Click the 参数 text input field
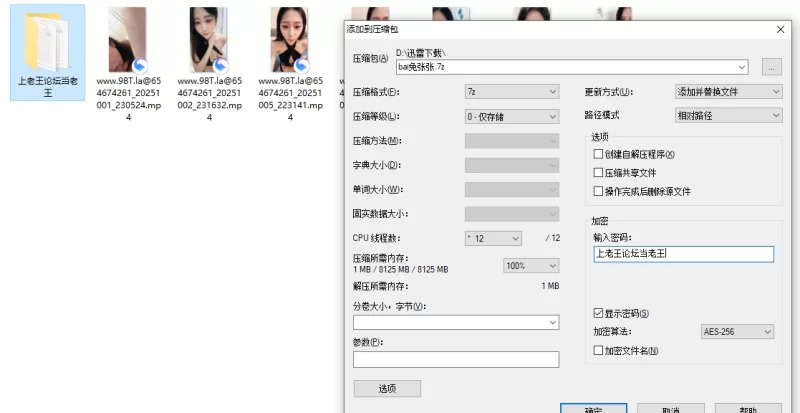This screenshot has width=800, height=413. coord(455,359)
